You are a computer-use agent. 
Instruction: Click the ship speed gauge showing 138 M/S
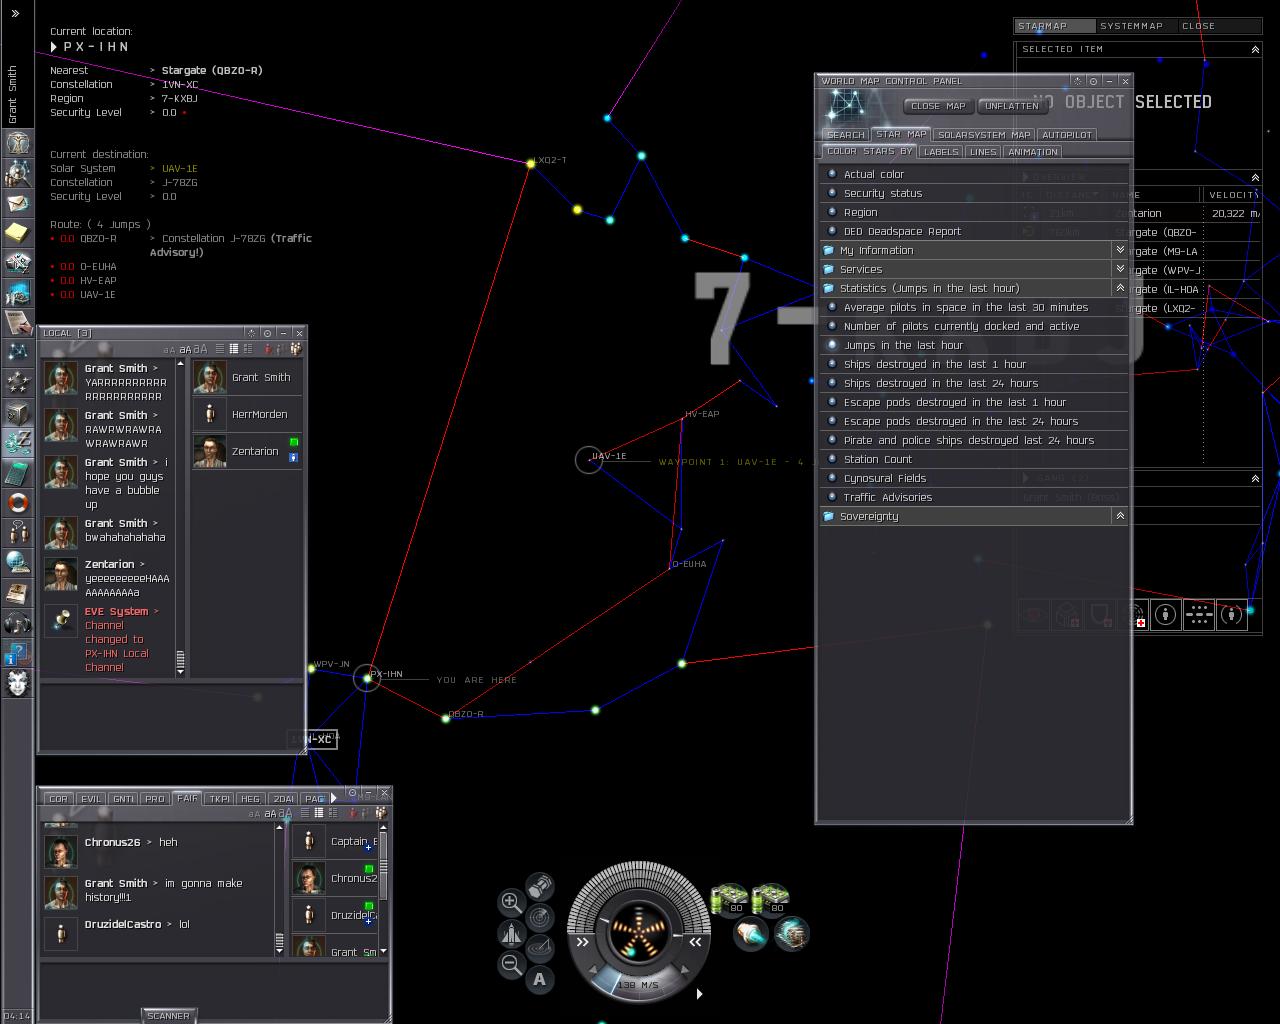(637, 985)
